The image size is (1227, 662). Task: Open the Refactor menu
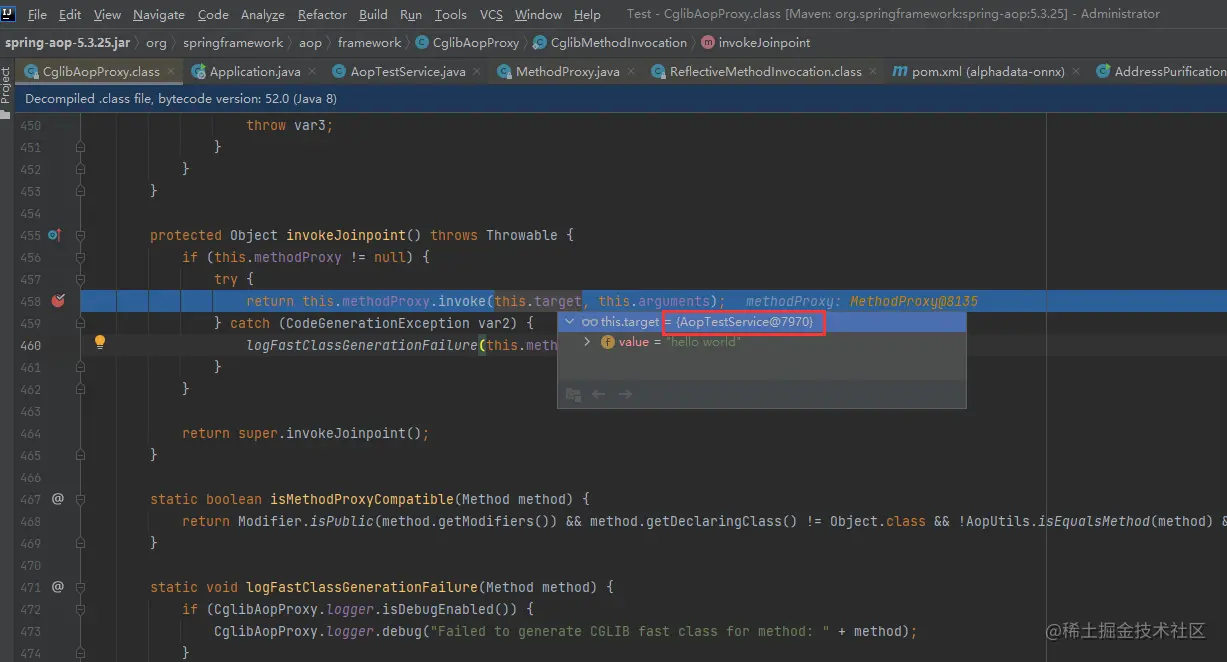[x=322, y=14]
